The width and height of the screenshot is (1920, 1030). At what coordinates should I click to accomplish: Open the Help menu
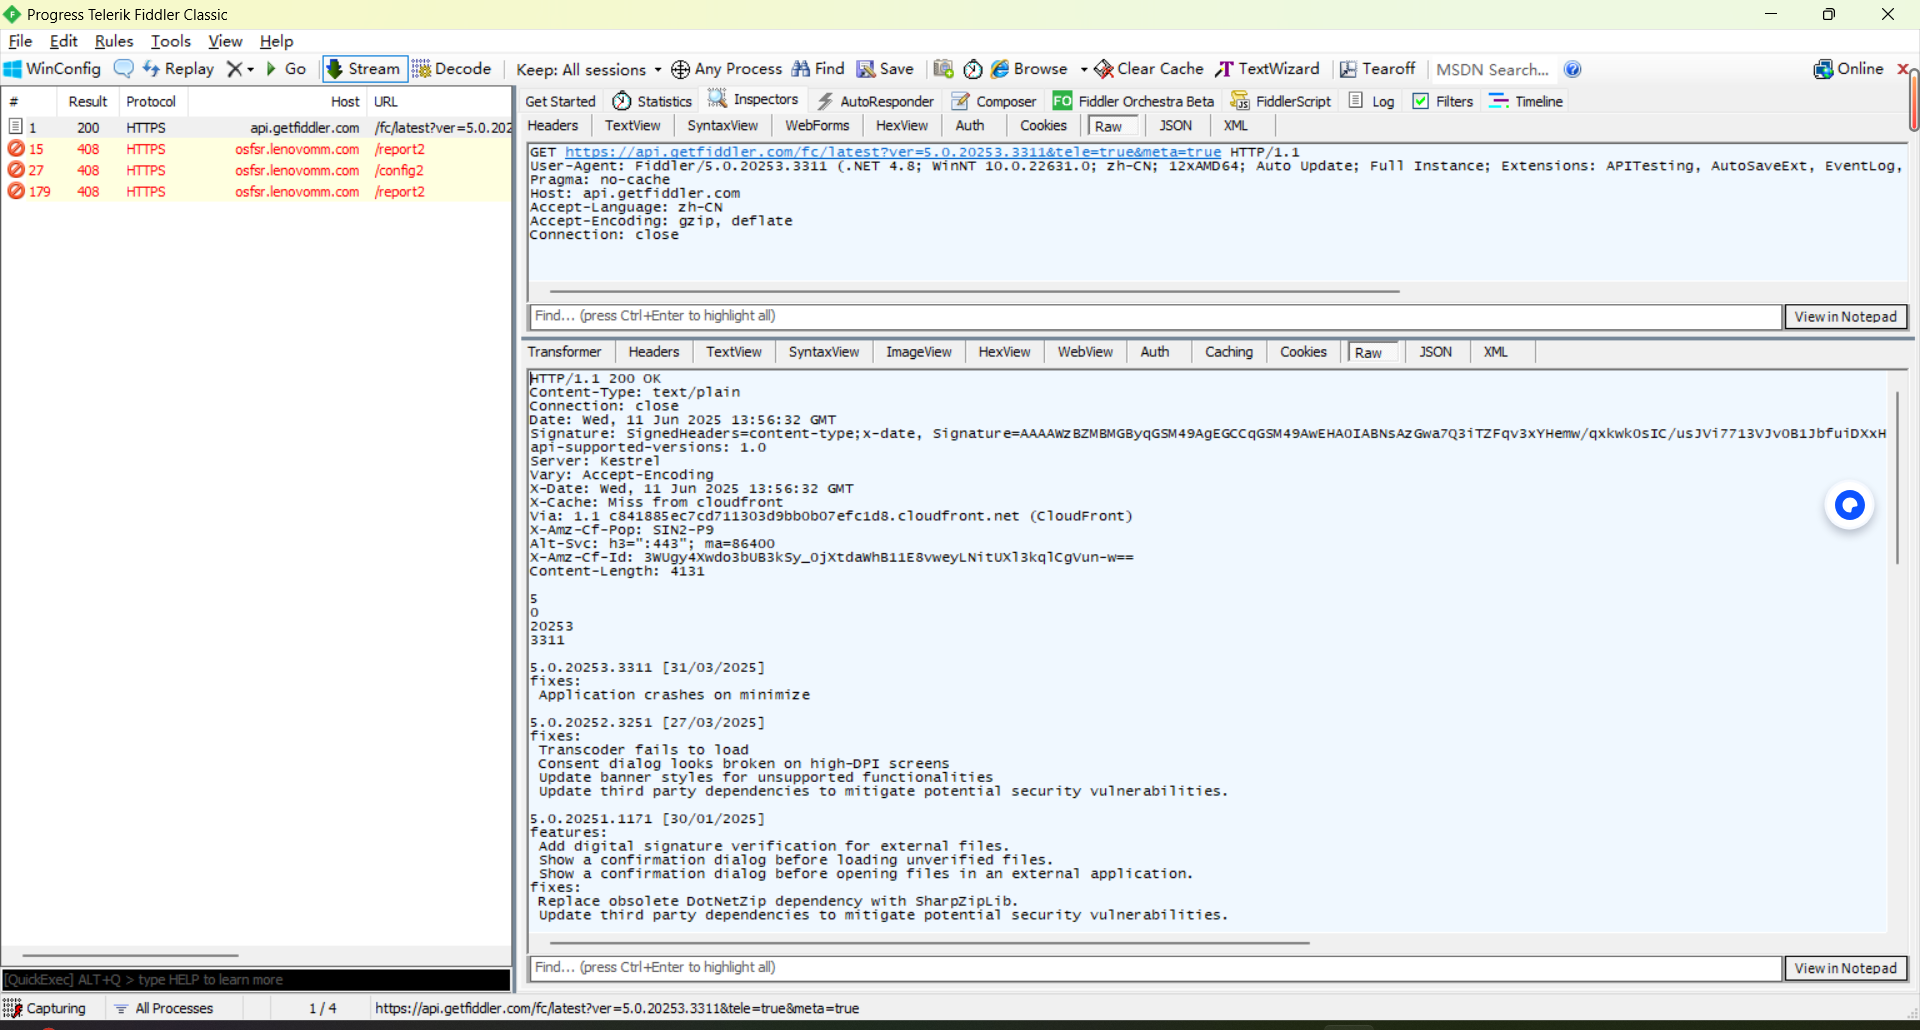tap(276, 41)
